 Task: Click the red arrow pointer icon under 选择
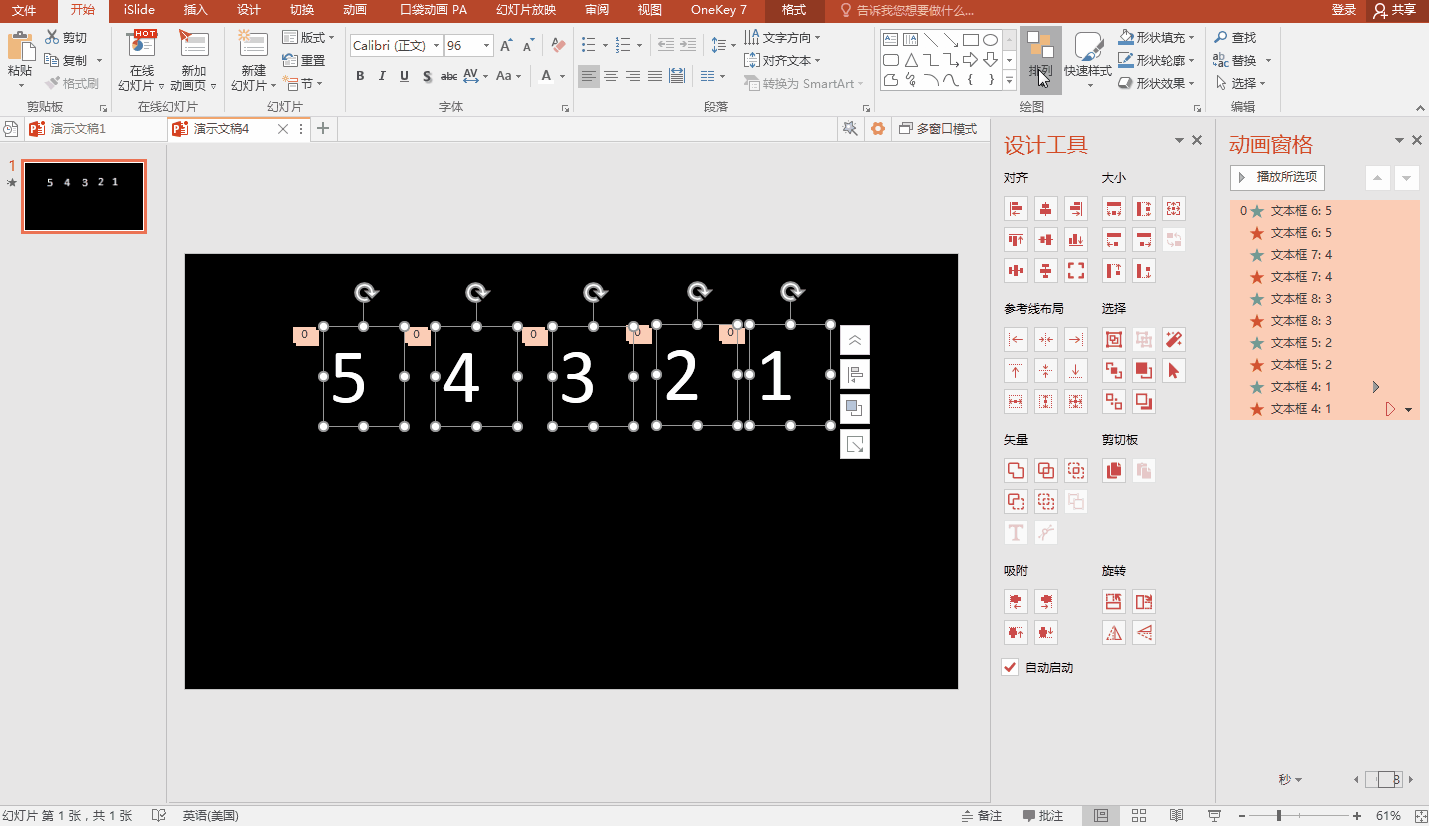tap(1174, 370)
